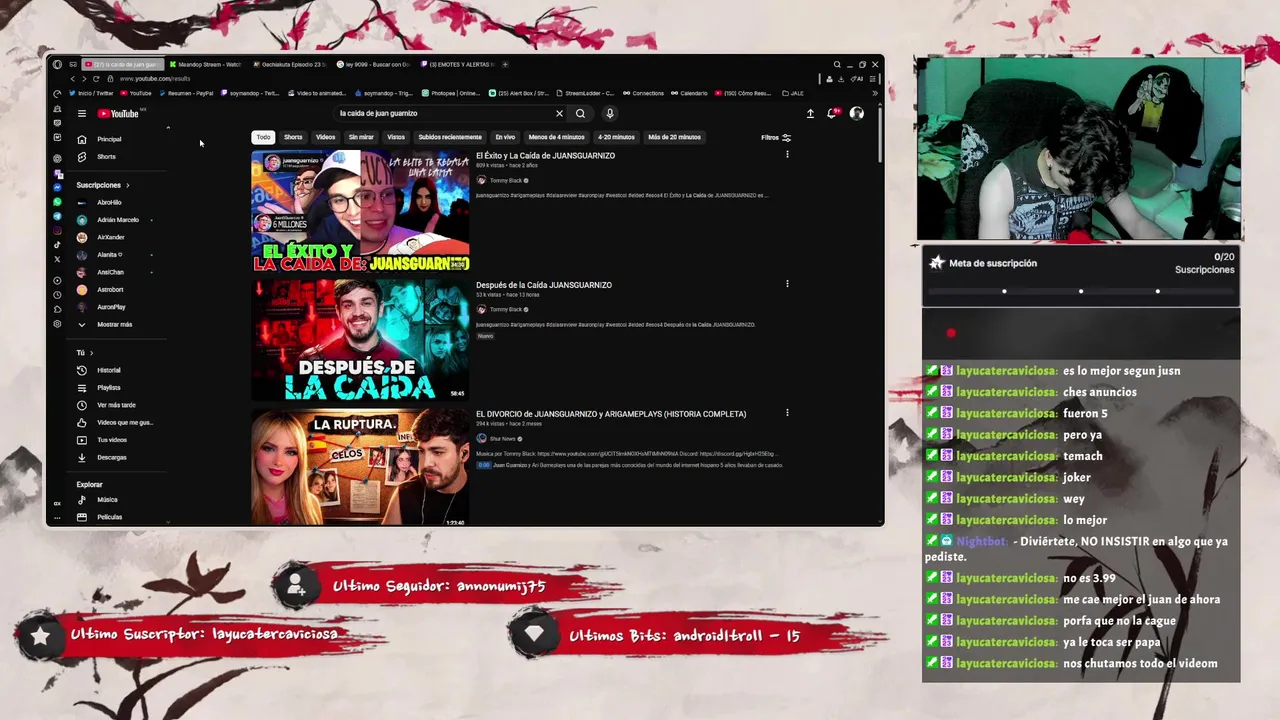This screenshot has height=720, width=1280.
Task: Open the browser tab search magnifier
Action: click(x=837, y=64)
